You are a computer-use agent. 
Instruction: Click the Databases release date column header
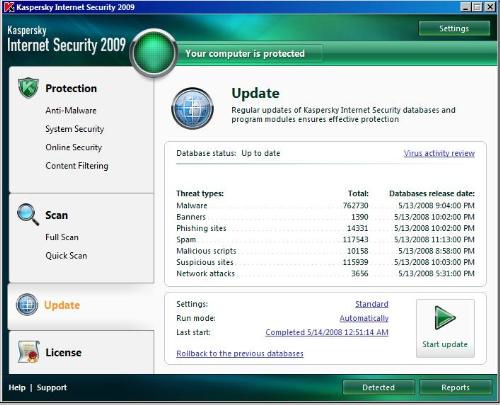click(432, 194)
